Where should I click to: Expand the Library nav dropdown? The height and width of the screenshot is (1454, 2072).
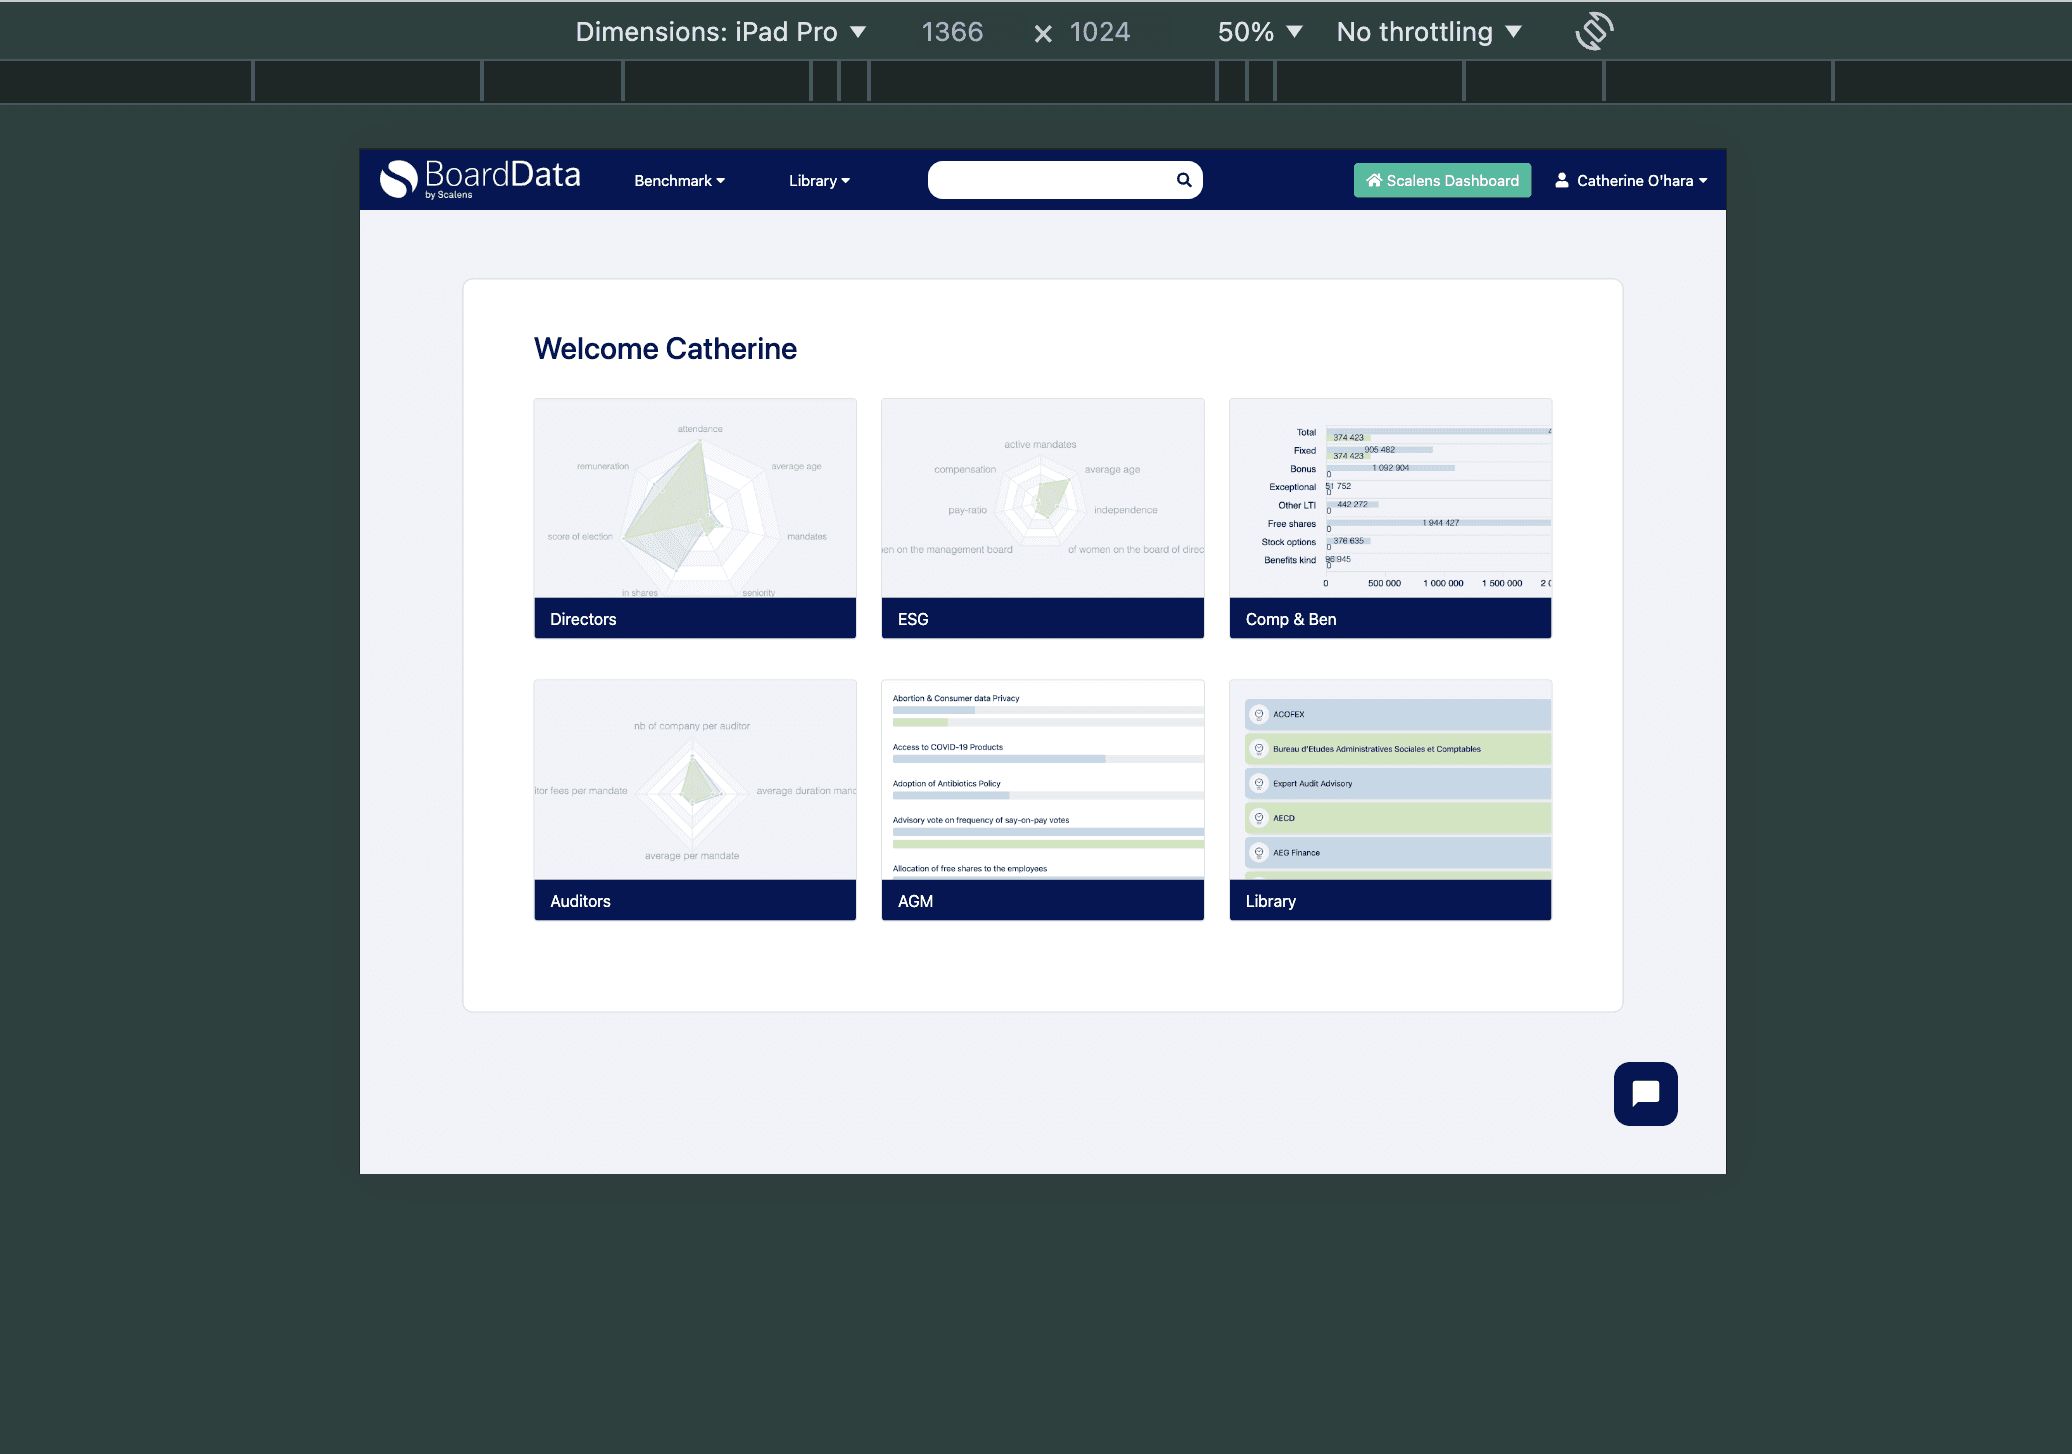818,181
